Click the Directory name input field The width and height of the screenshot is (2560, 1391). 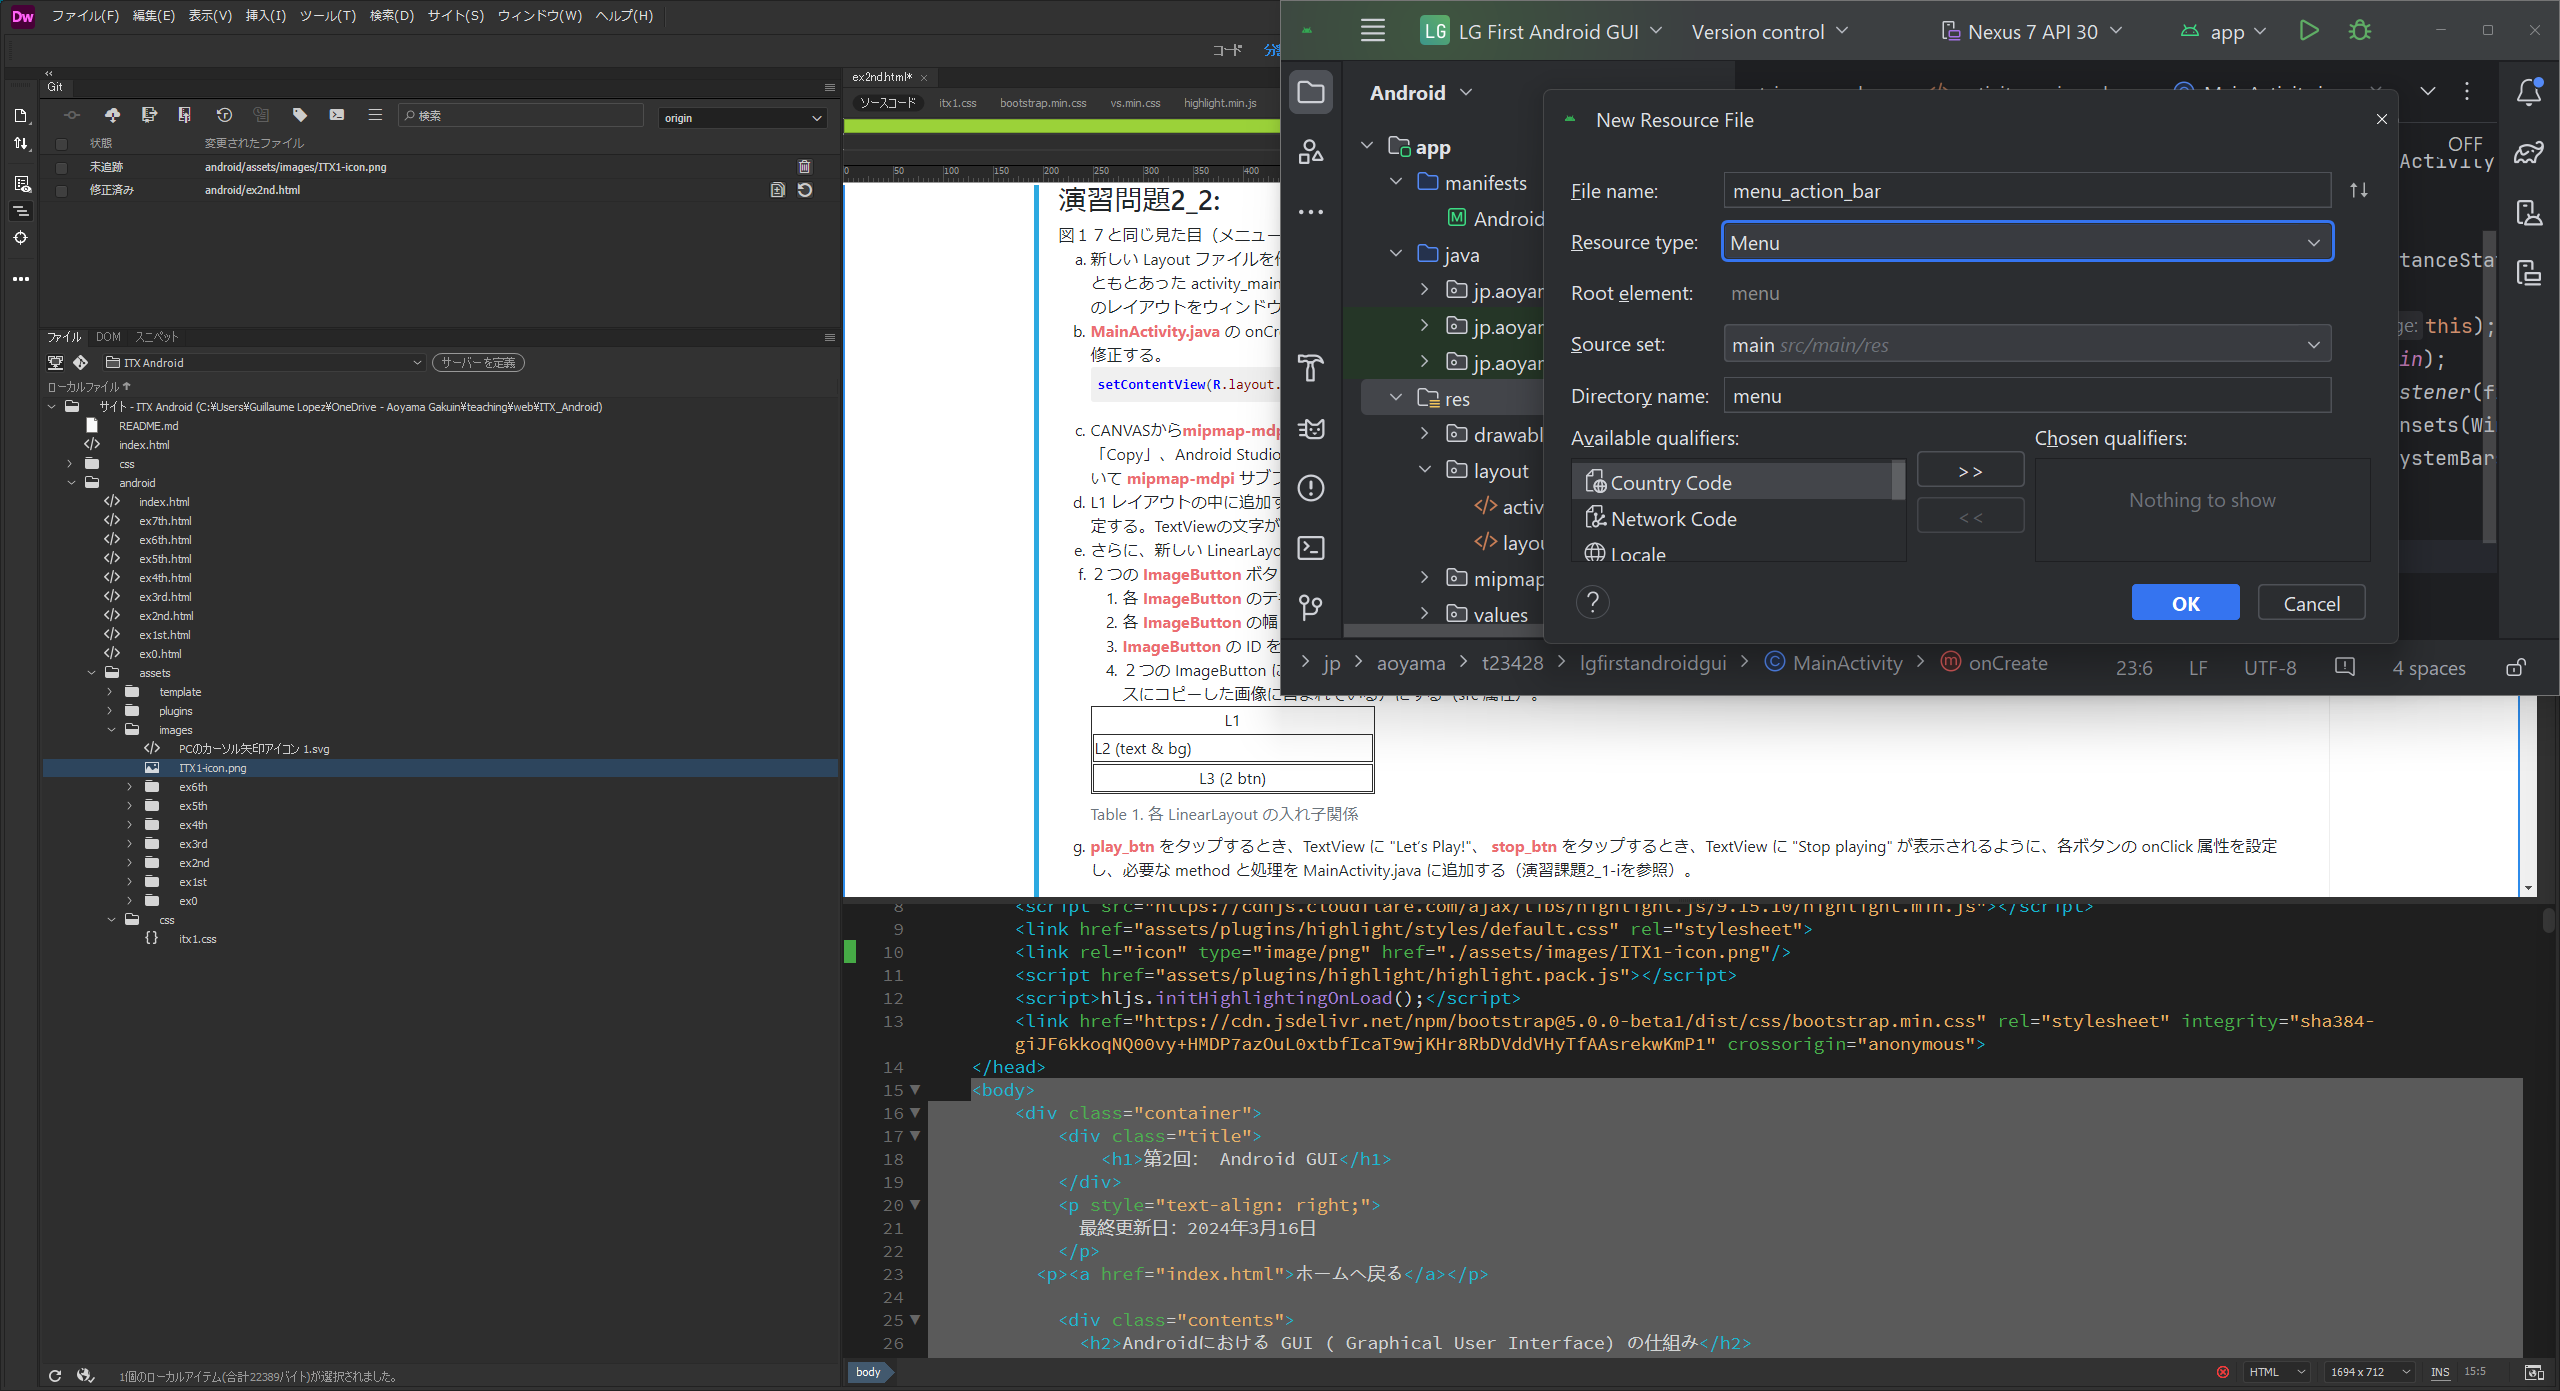(x=2027, y=395)
